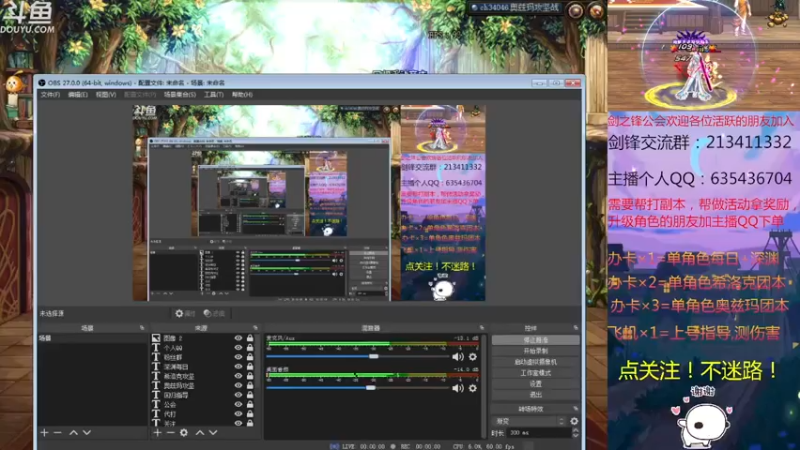The height and width of the screenshot is (450, 800).
Task: Open the 视图(V) menu
Action: click(106, 95)
